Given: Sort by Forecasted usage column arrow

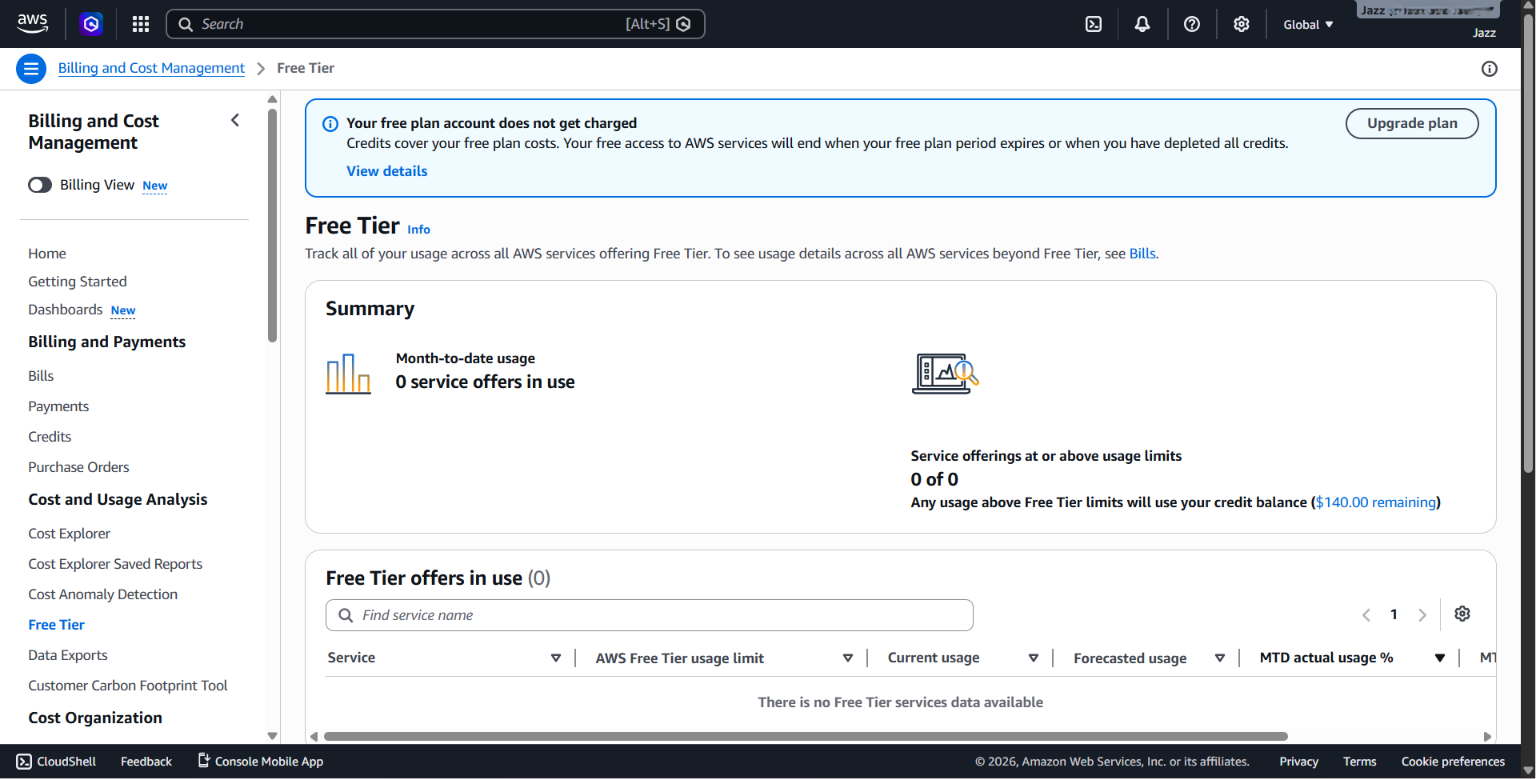Looking at the screenshot, I should point(1220,658).
